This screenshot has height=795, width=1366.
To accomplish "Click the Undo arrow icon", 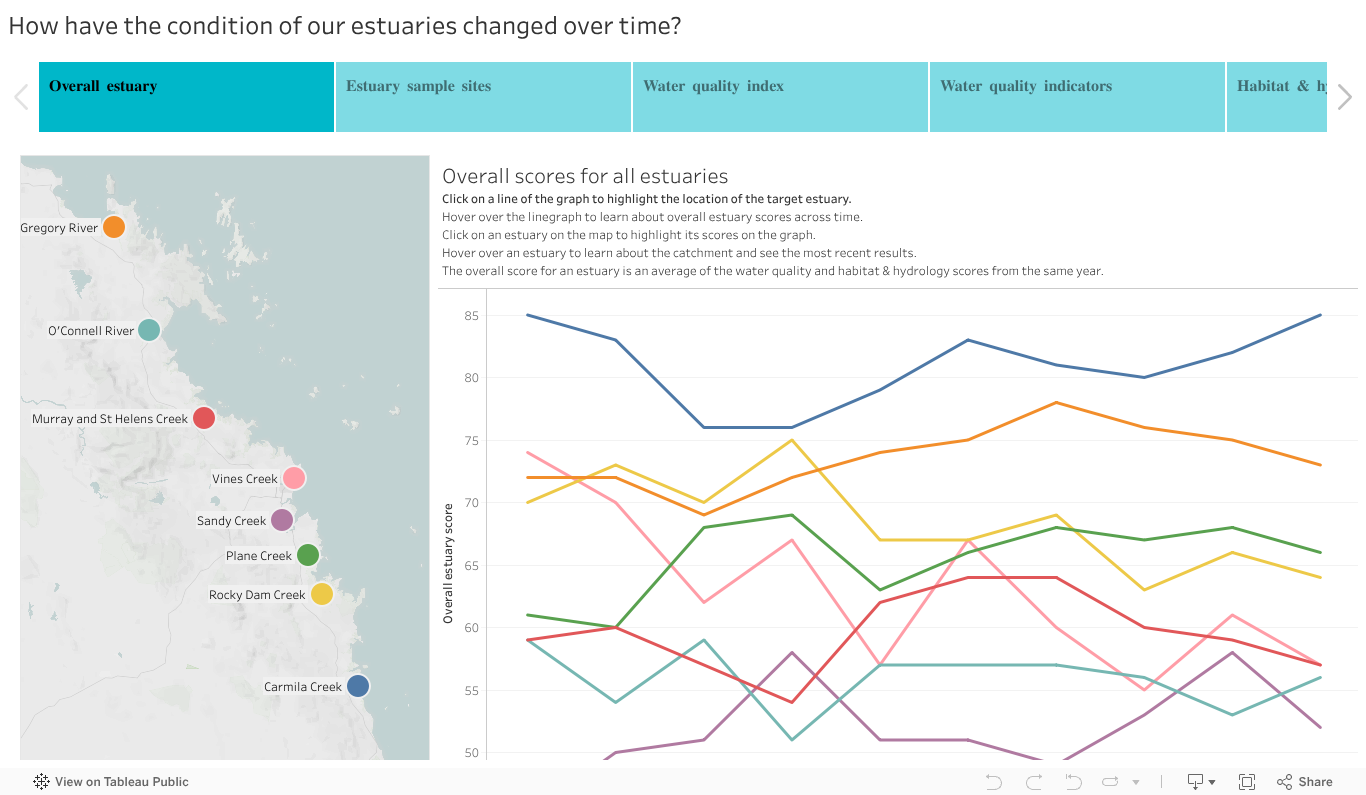I will coord(993,782).
